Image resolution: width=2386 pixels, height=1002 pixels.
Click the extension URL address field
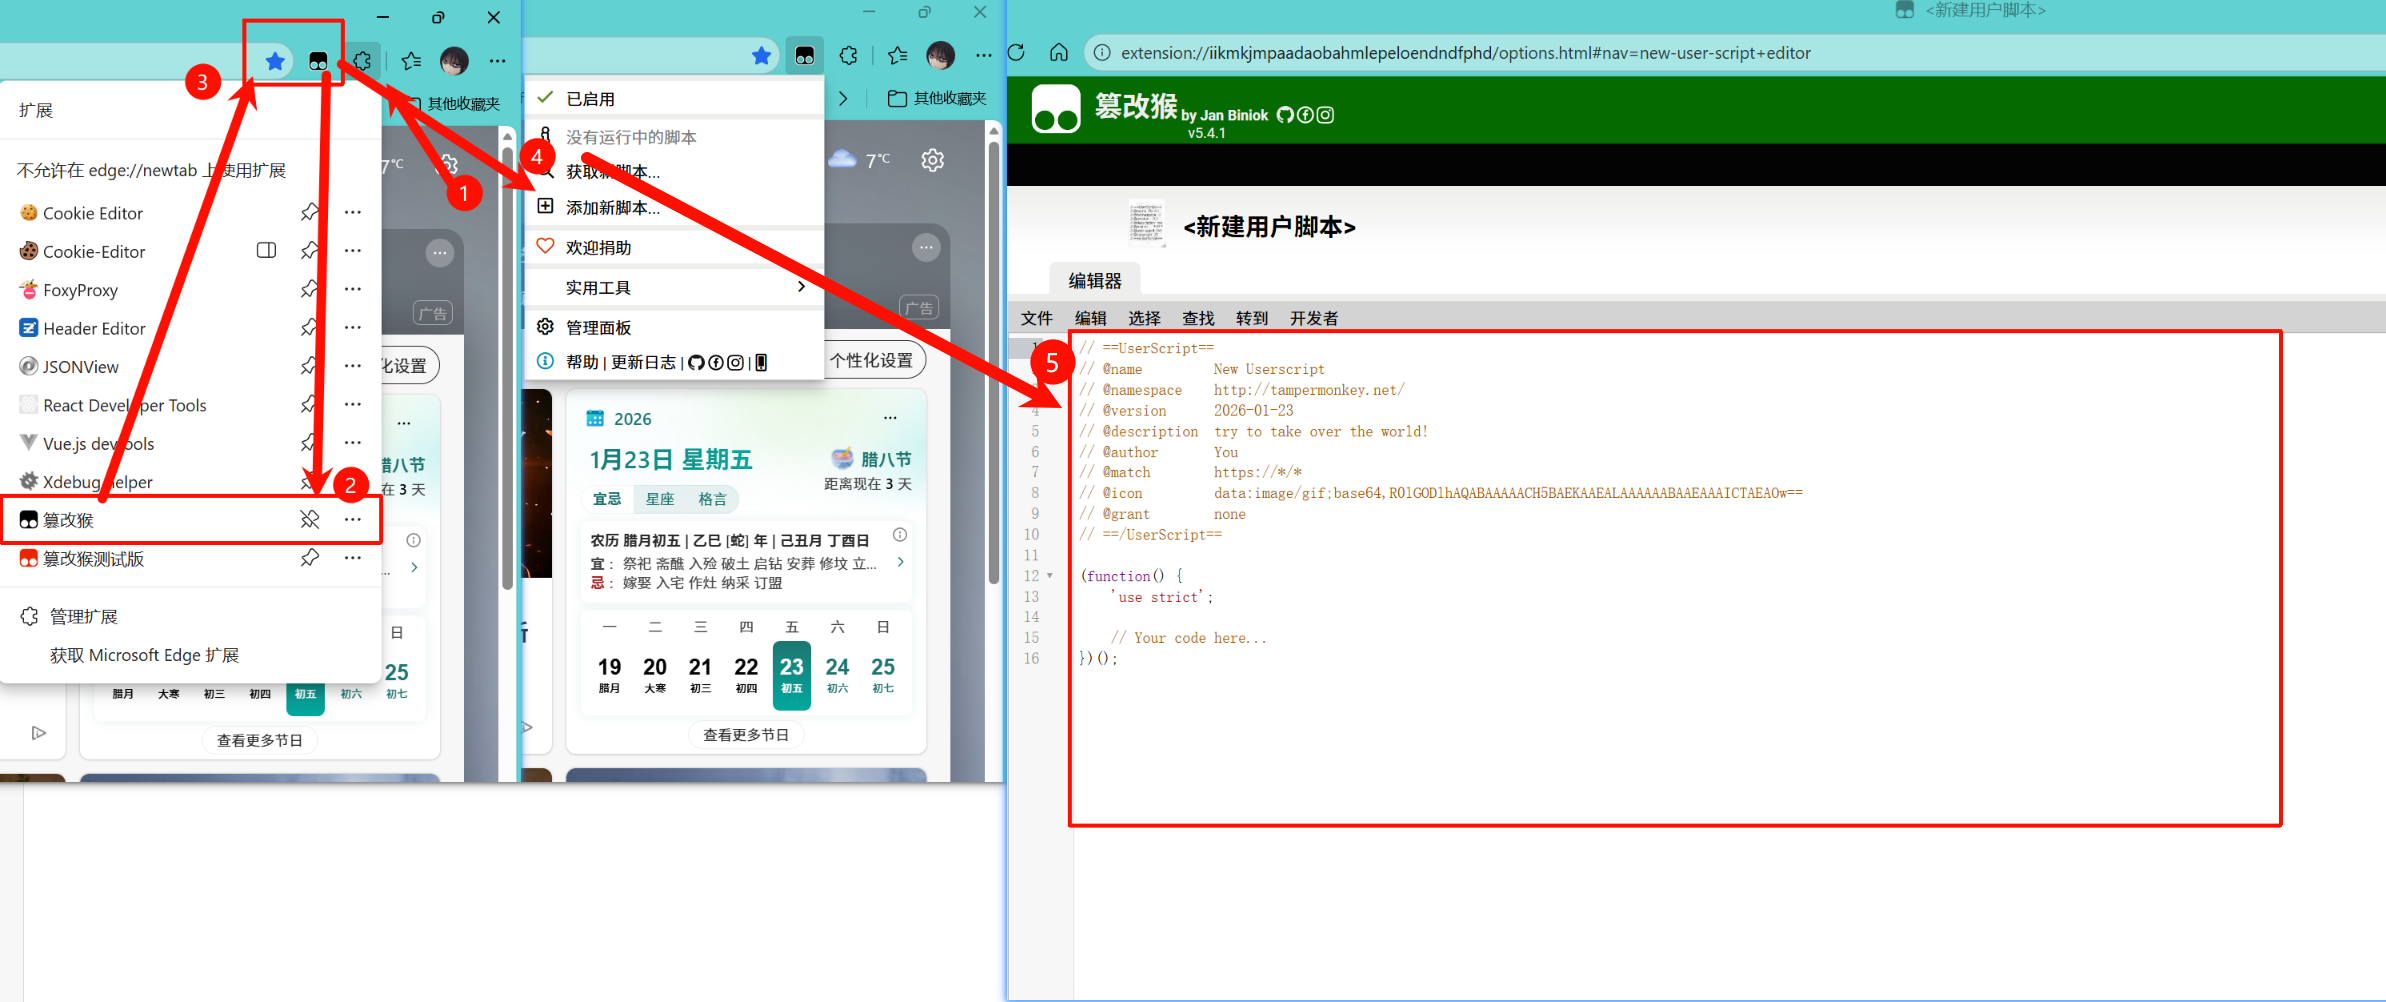tap(1465, 53)
